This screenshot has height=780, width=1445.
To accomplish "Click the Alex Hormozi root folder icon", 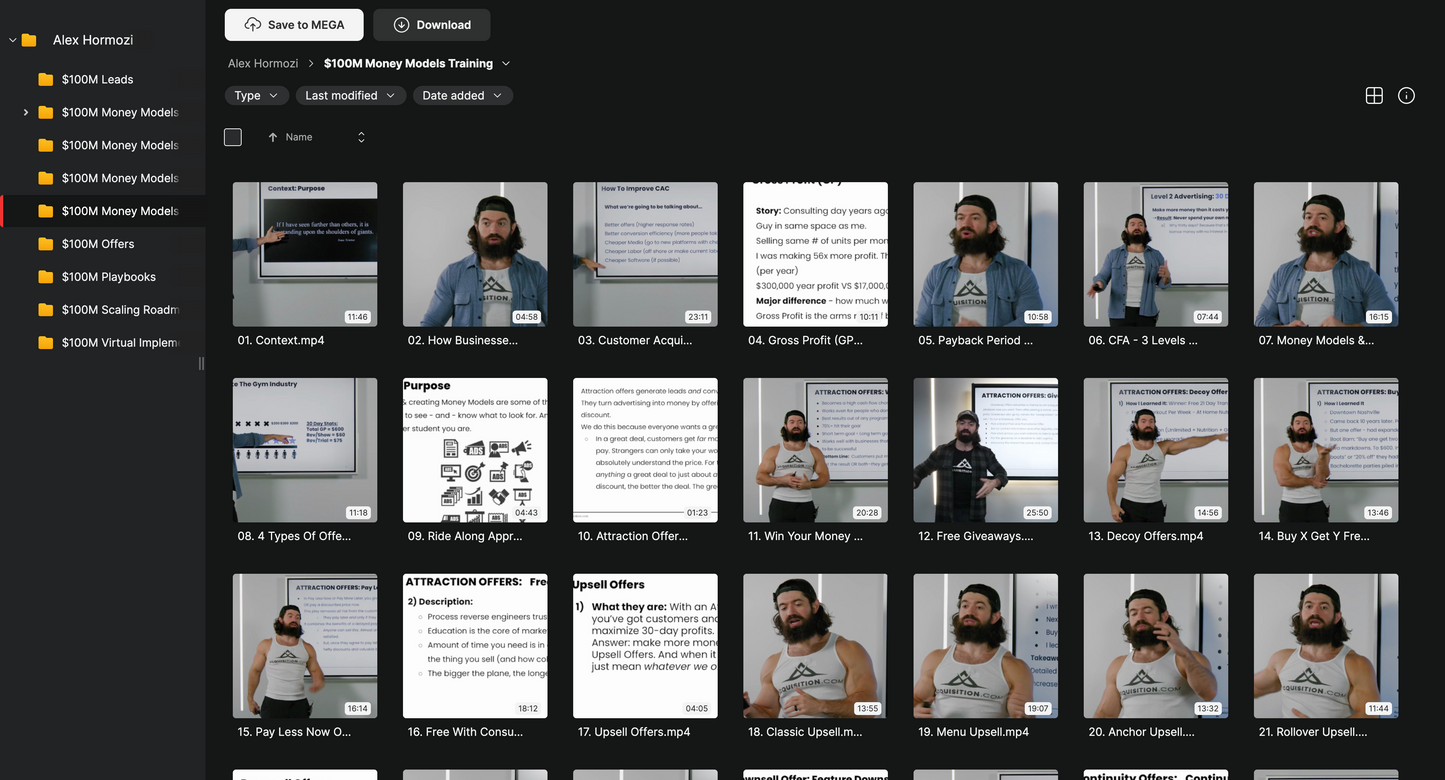I will pos(29,41).
